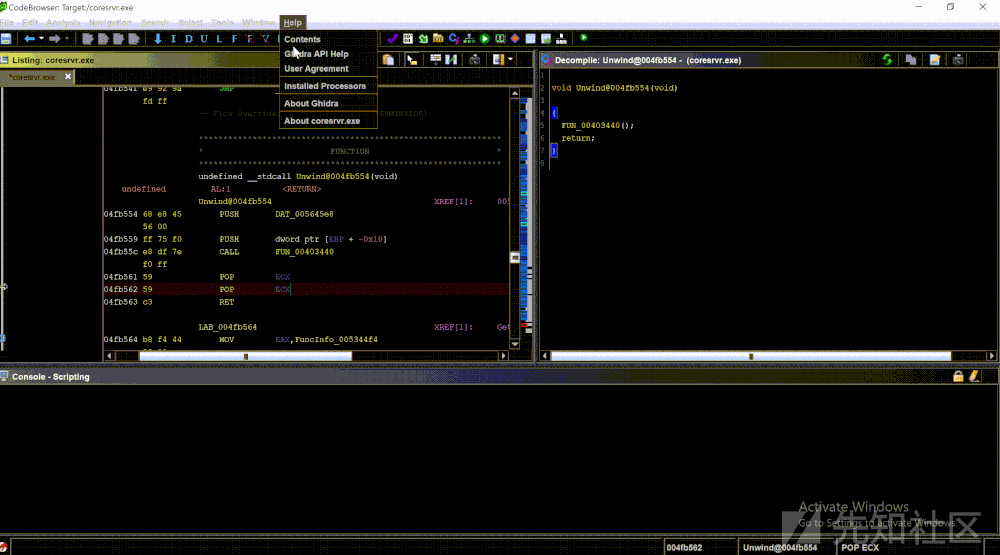The width and height of the screenshot is (1000, 555).
Task: Click the listing horizontal scroll right arrow
Action: pyautogui.click(x=504, y=356)
